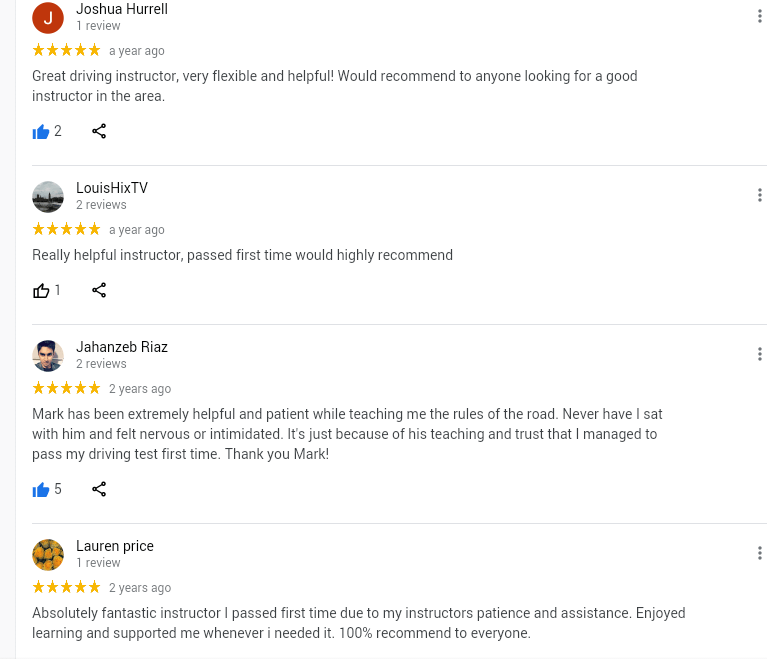This screenshot has width=767, height=659.
Task: Open Lauren price's reviewer name link
Action: 115,546
